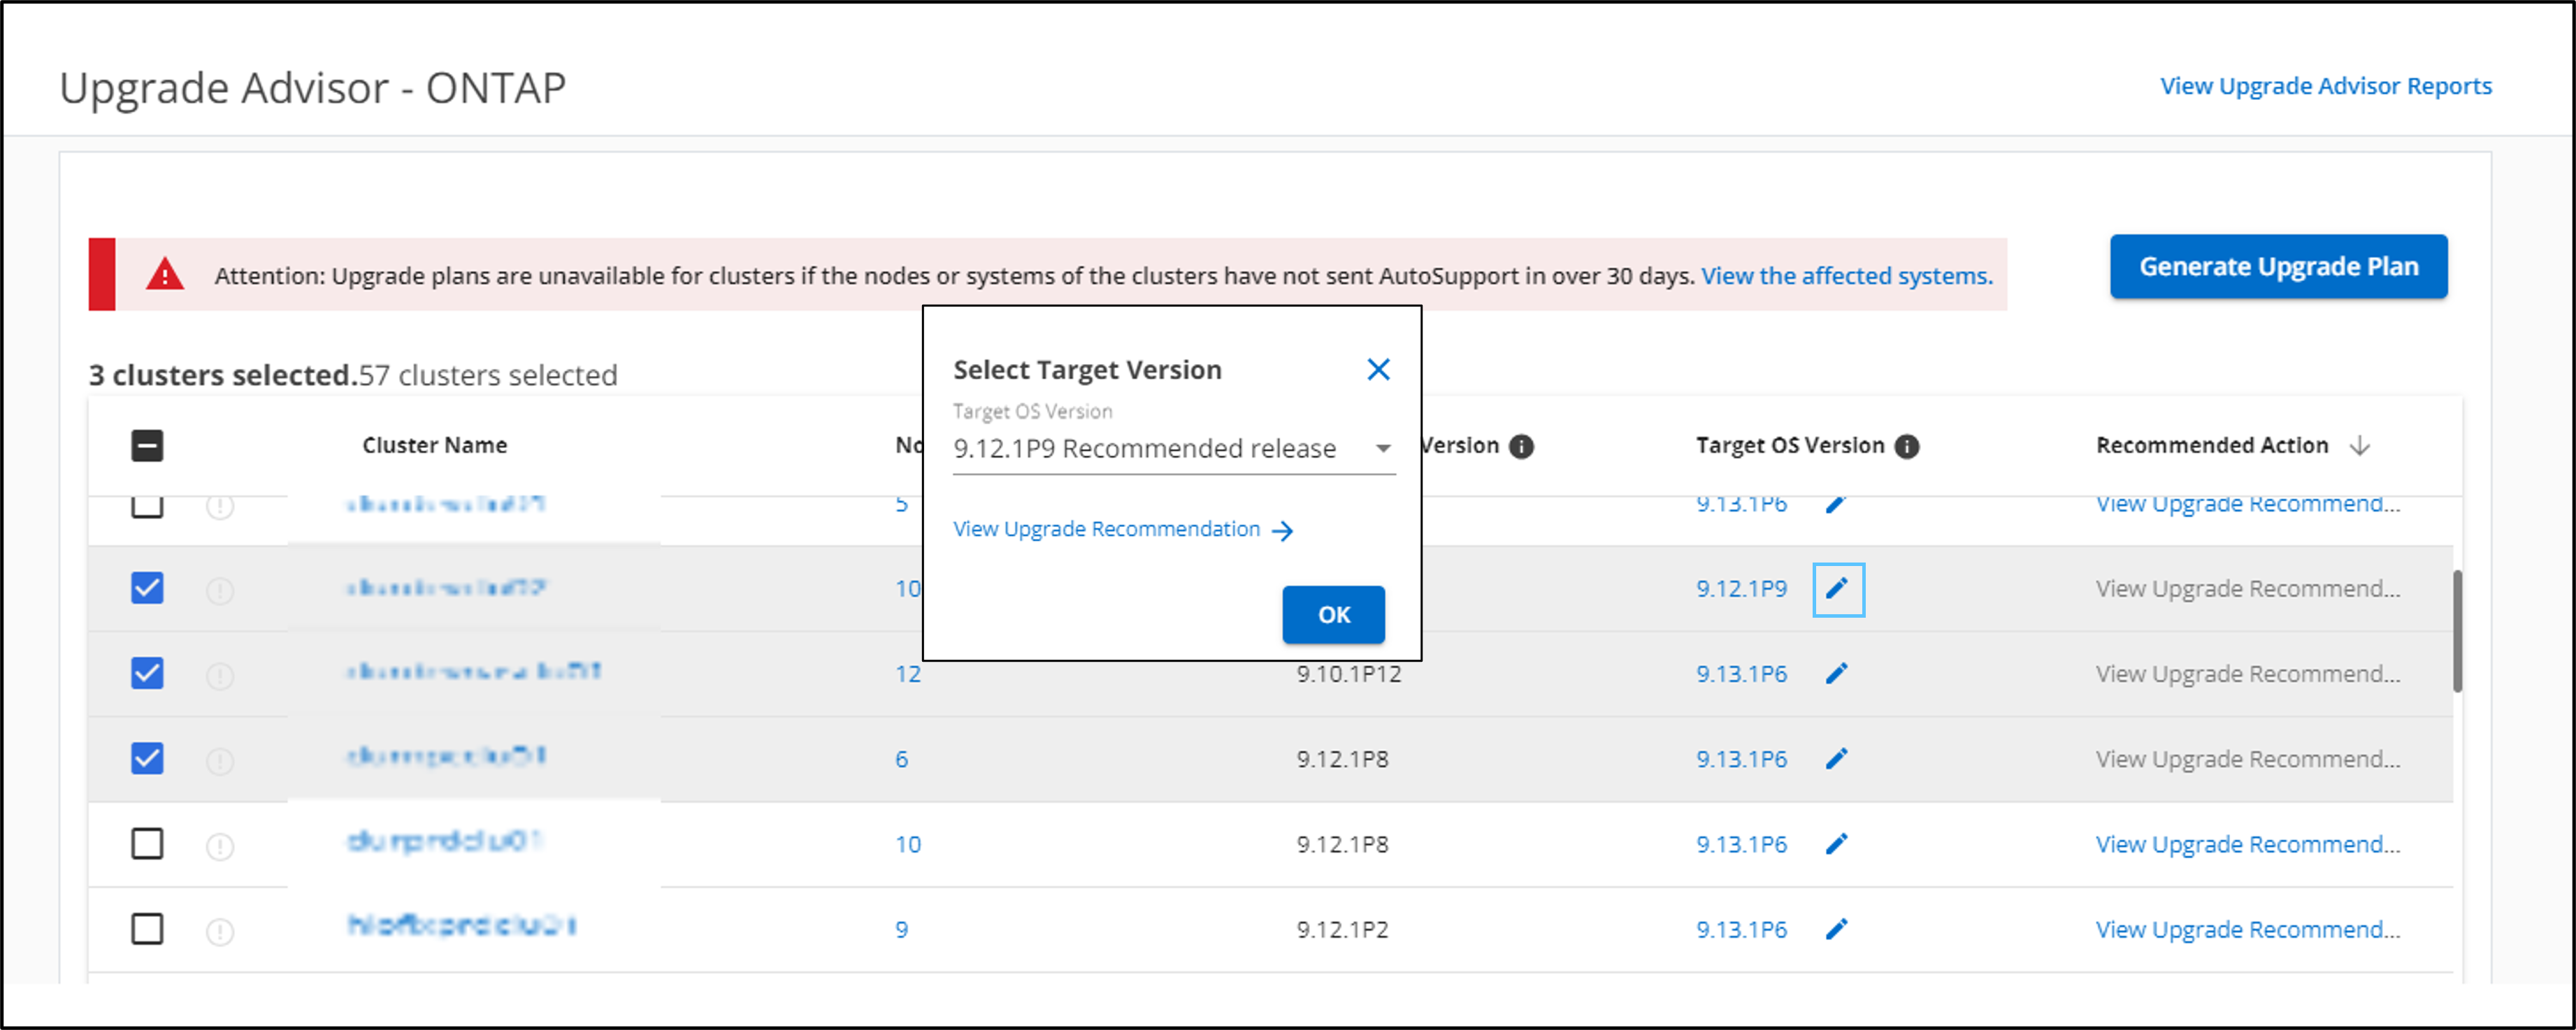2576x1030 pixels.
Task: Open View Upgrade Advisor Reports link
Action: point(2325,86)
